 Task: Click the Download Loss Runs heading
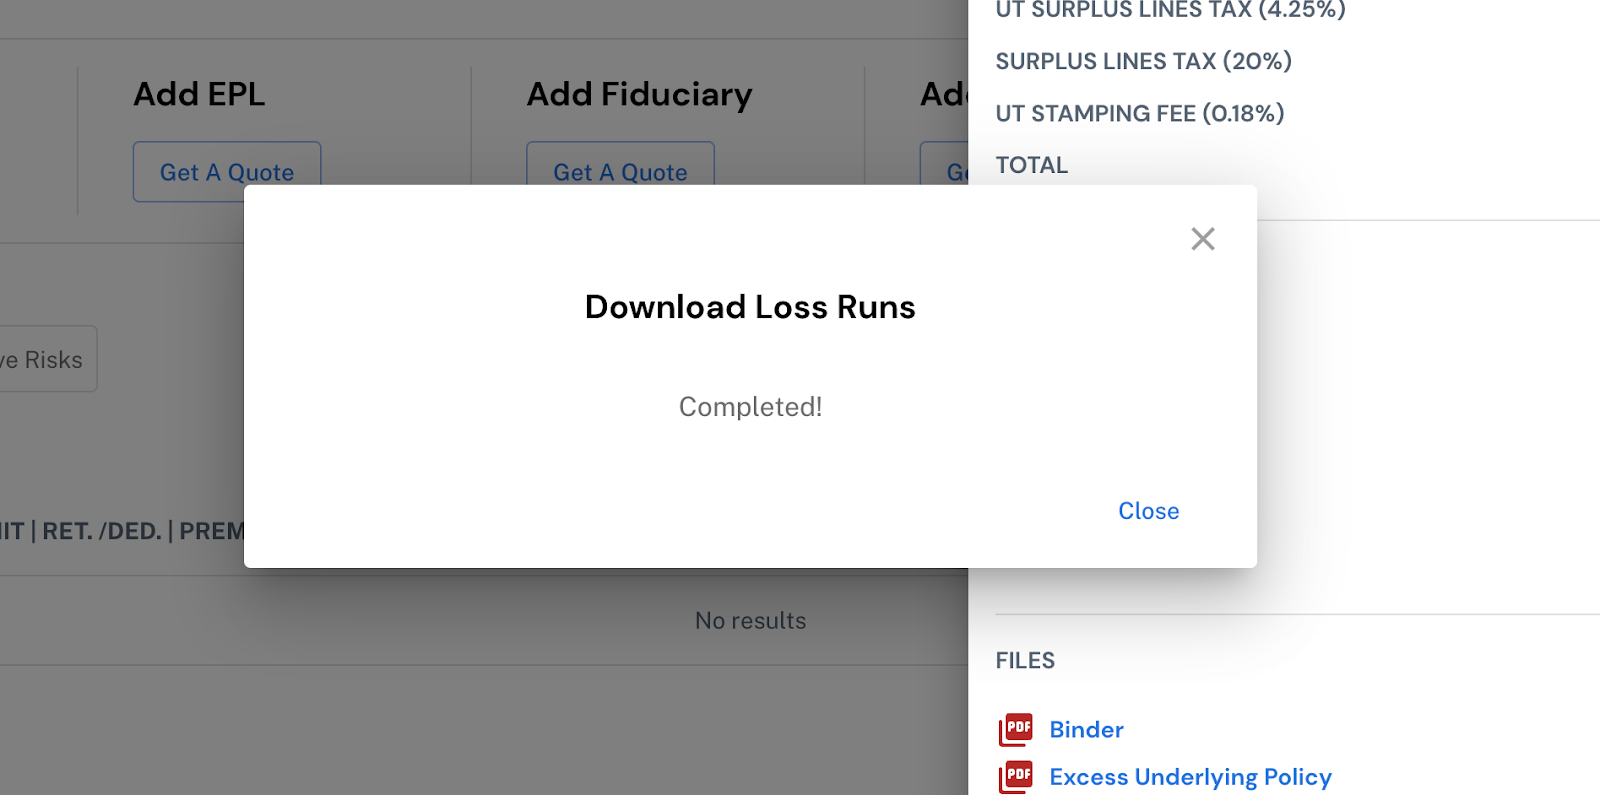(750, 307)
